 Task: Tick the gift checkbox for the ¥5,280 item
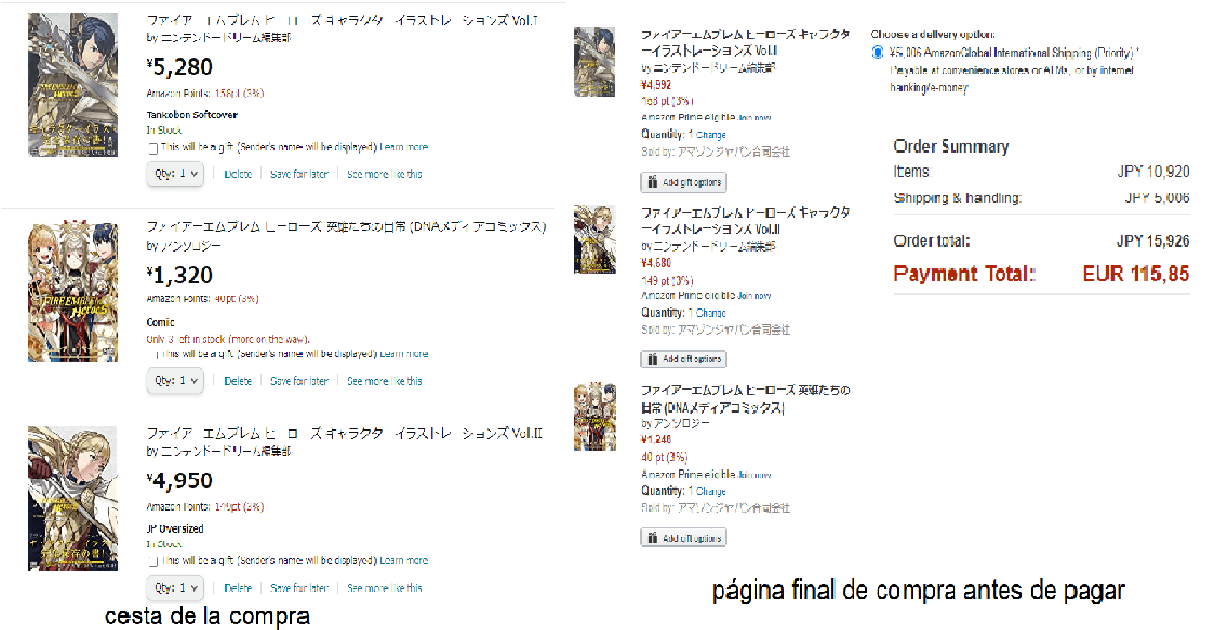pyautogui.click(x=152, y=147)
